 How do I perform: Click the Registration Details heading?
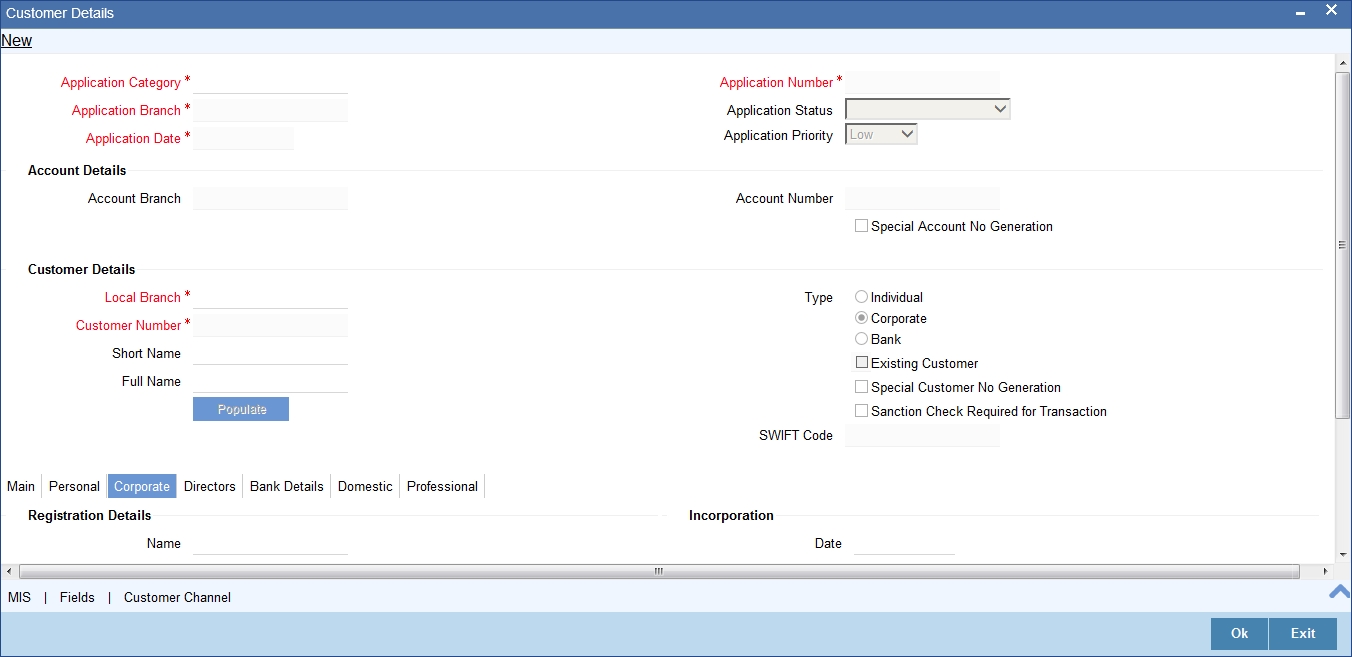(90, 515)
